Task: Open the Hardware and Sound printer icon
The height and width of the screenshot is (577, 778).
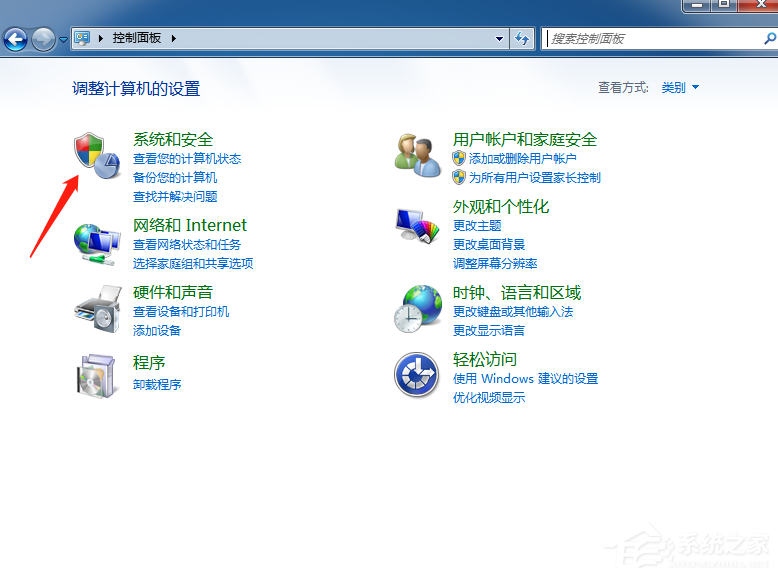Action: tap(97, 309)
